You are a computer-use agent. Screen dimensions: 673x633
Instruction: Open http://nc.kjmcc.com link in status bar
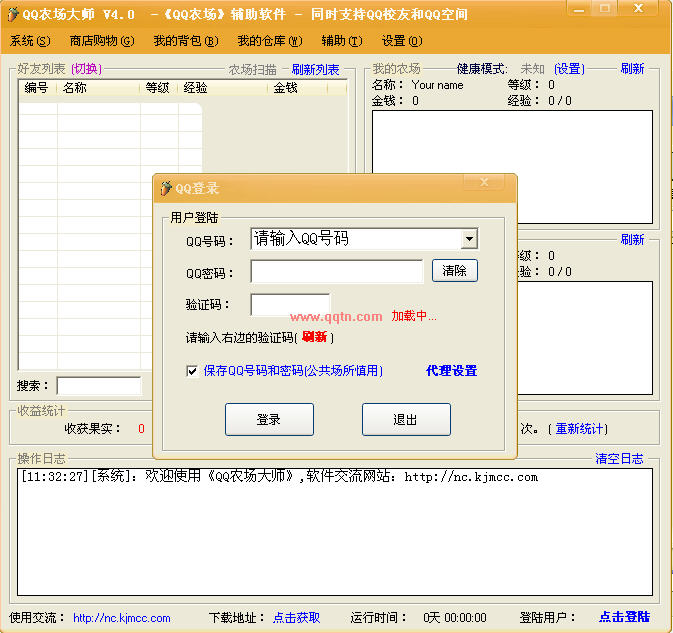[122, 618]
